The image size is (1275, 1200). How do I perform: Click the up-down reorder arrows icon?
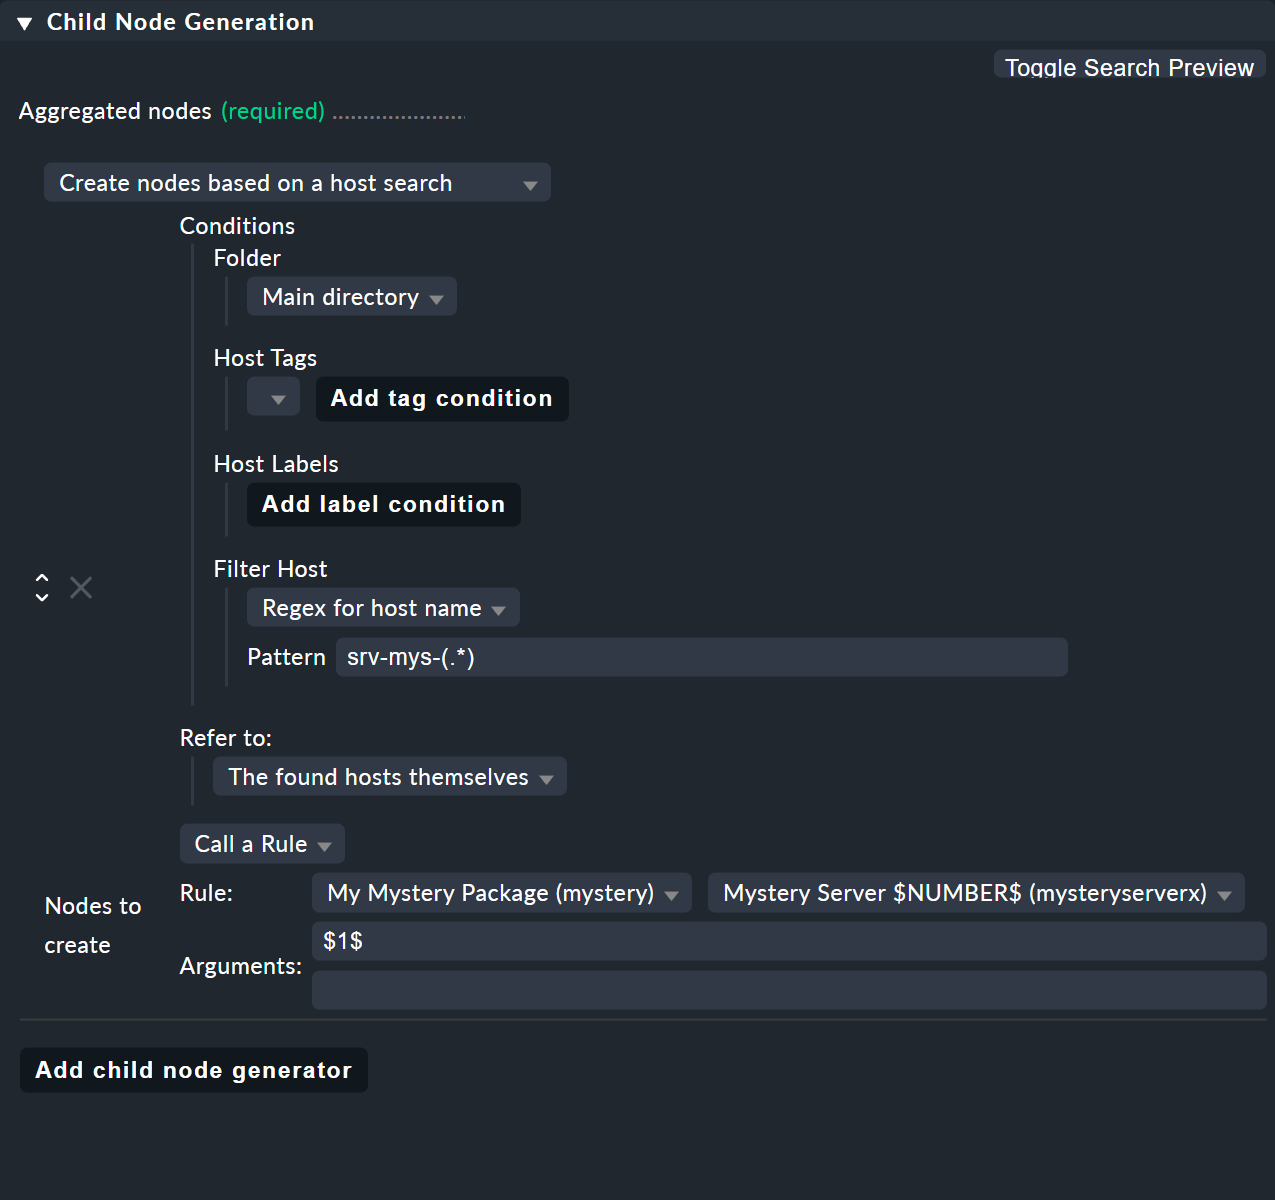42,587
